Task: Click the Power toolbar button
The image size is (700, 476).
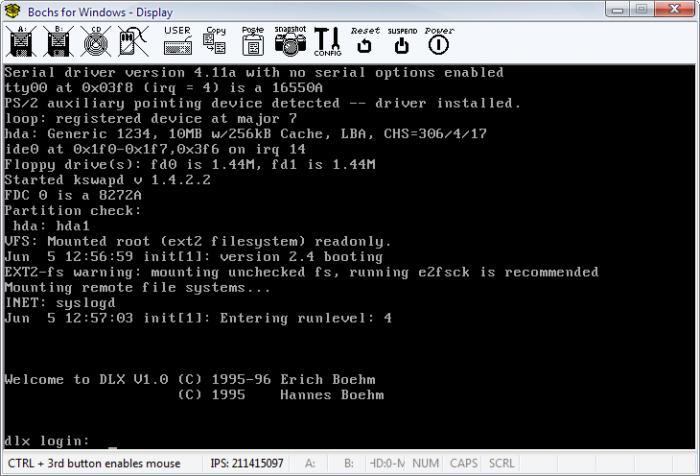Action: 439,41
